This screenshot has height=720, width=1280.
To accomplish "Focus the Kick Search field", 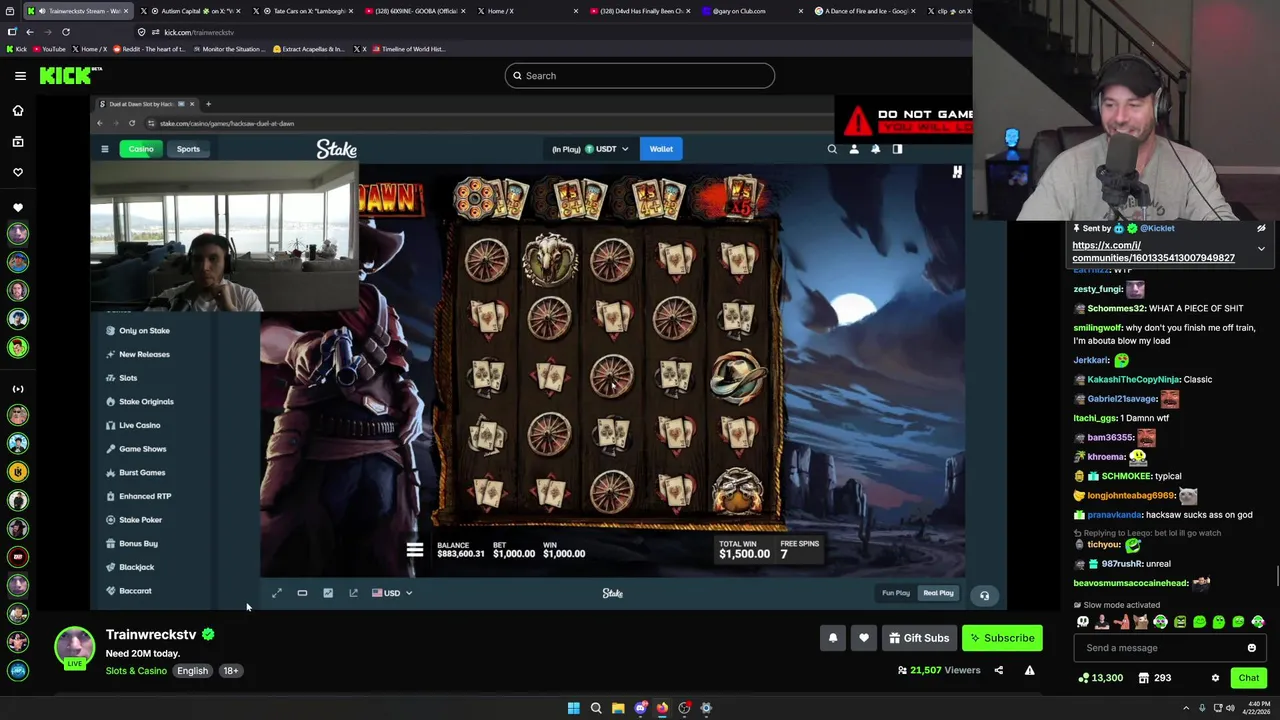I will (x=639, y=76).
